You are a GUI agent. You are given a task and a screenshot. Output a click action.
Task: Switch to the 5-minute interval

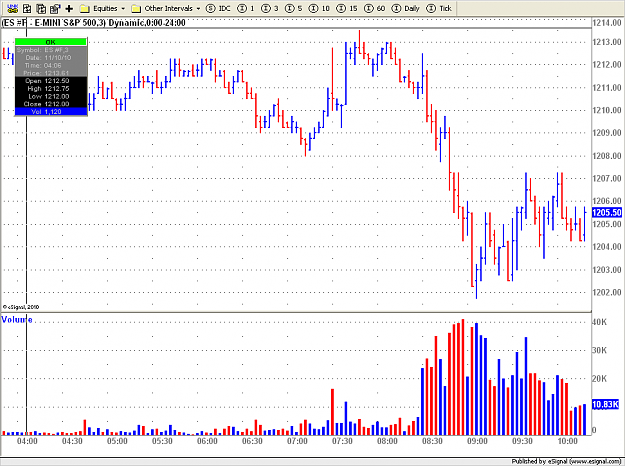point(294,8)
